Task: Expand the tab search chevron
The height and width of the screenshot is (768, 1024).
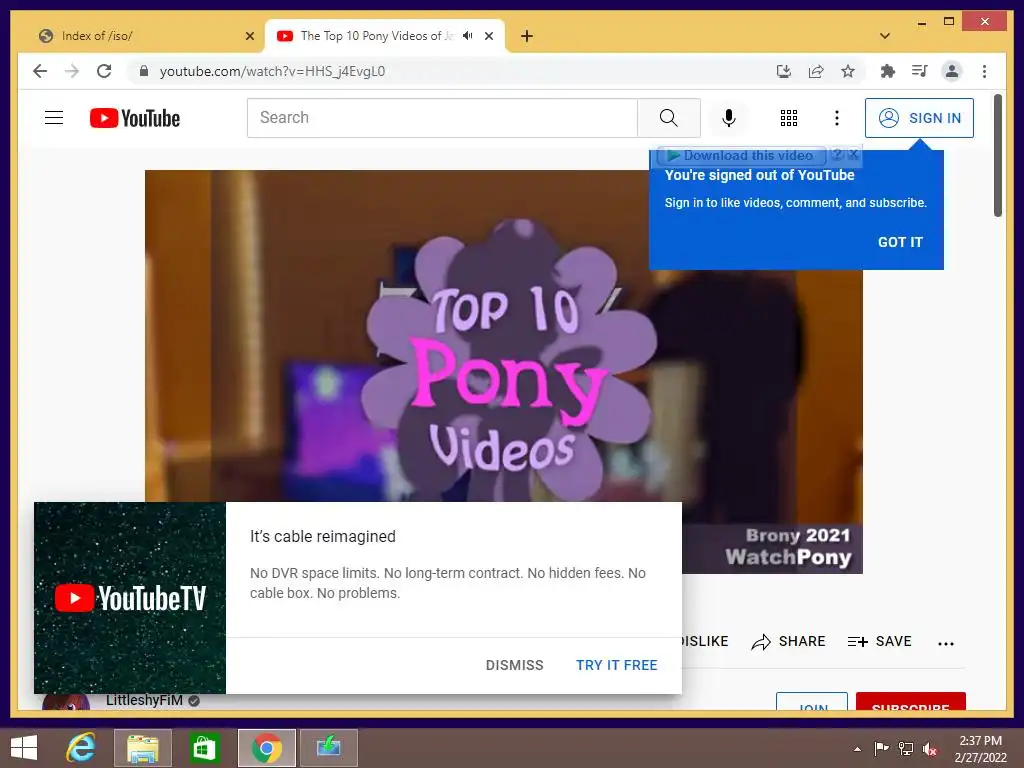Action: 885,36
